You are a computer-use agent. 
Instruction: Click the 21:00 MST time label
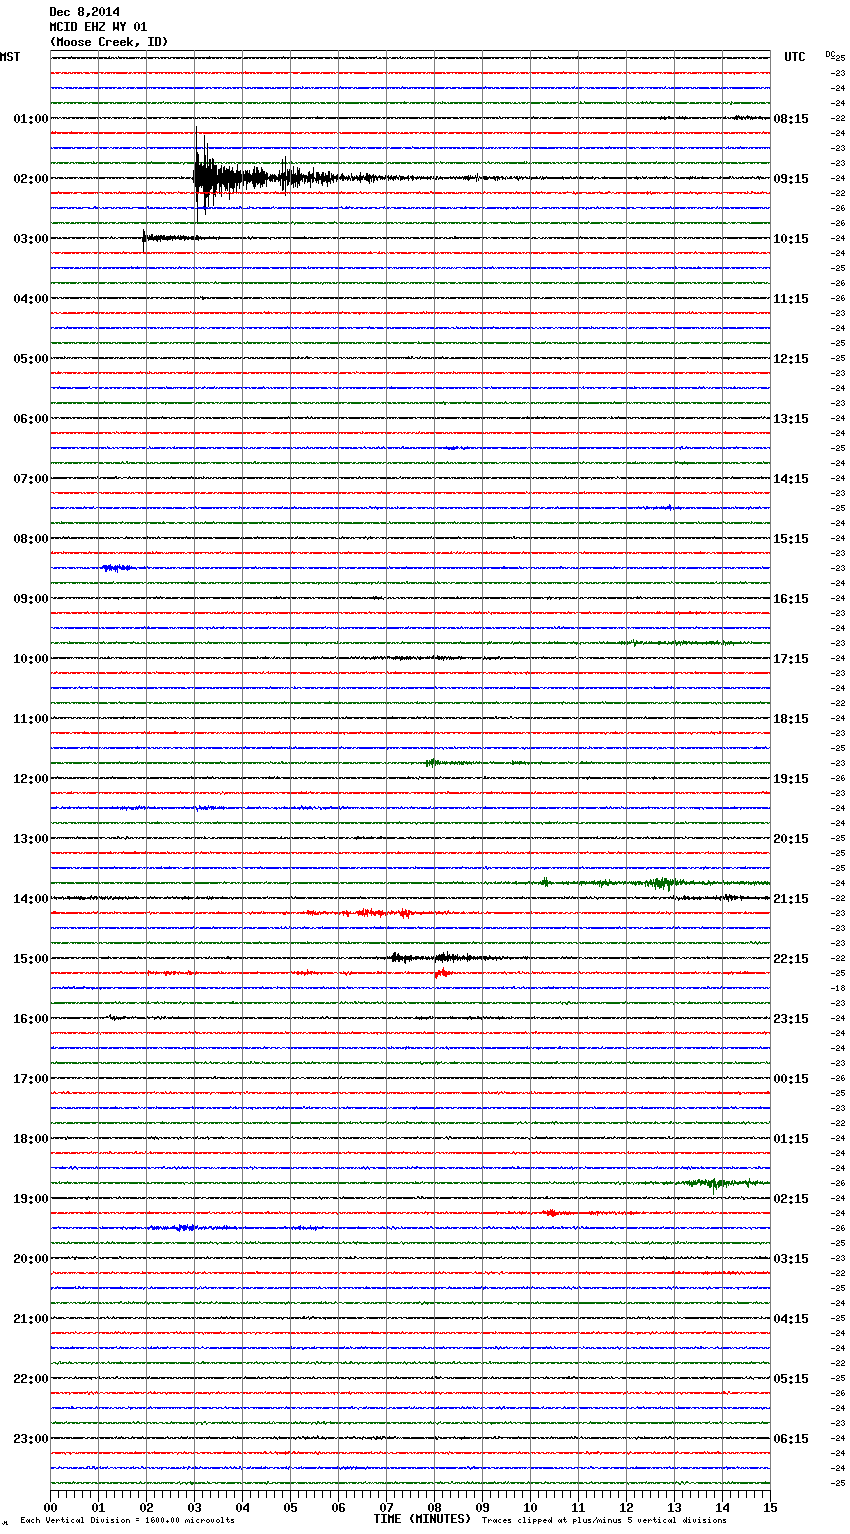click(31, 1319)
